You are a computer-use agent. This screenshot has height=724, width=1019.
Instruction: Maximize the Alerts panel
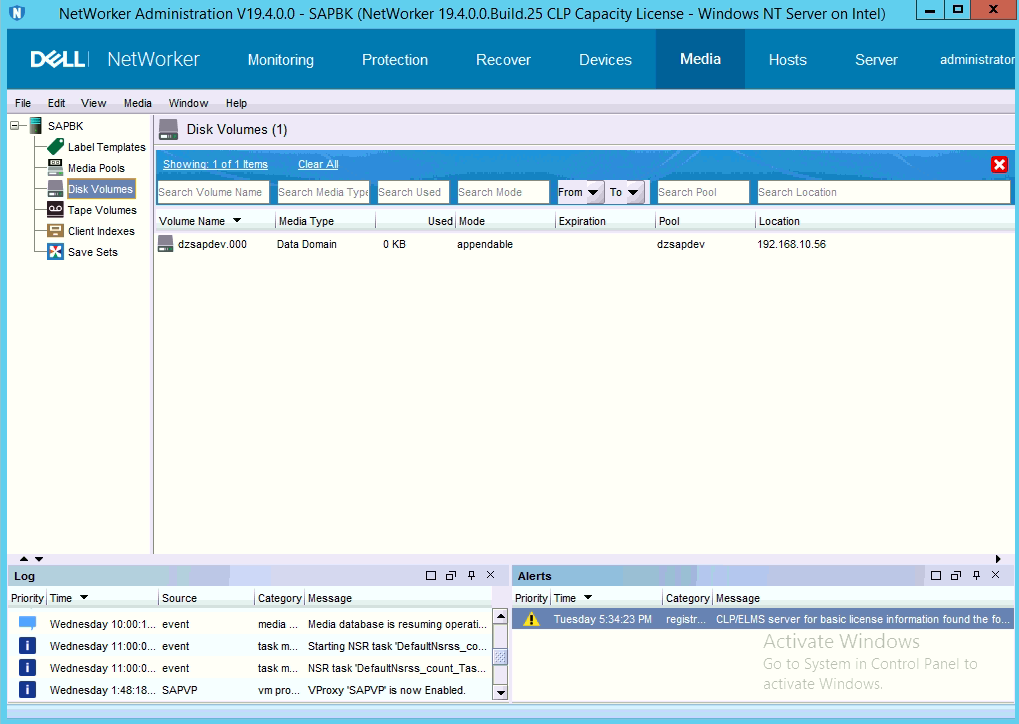click(936, 576)
